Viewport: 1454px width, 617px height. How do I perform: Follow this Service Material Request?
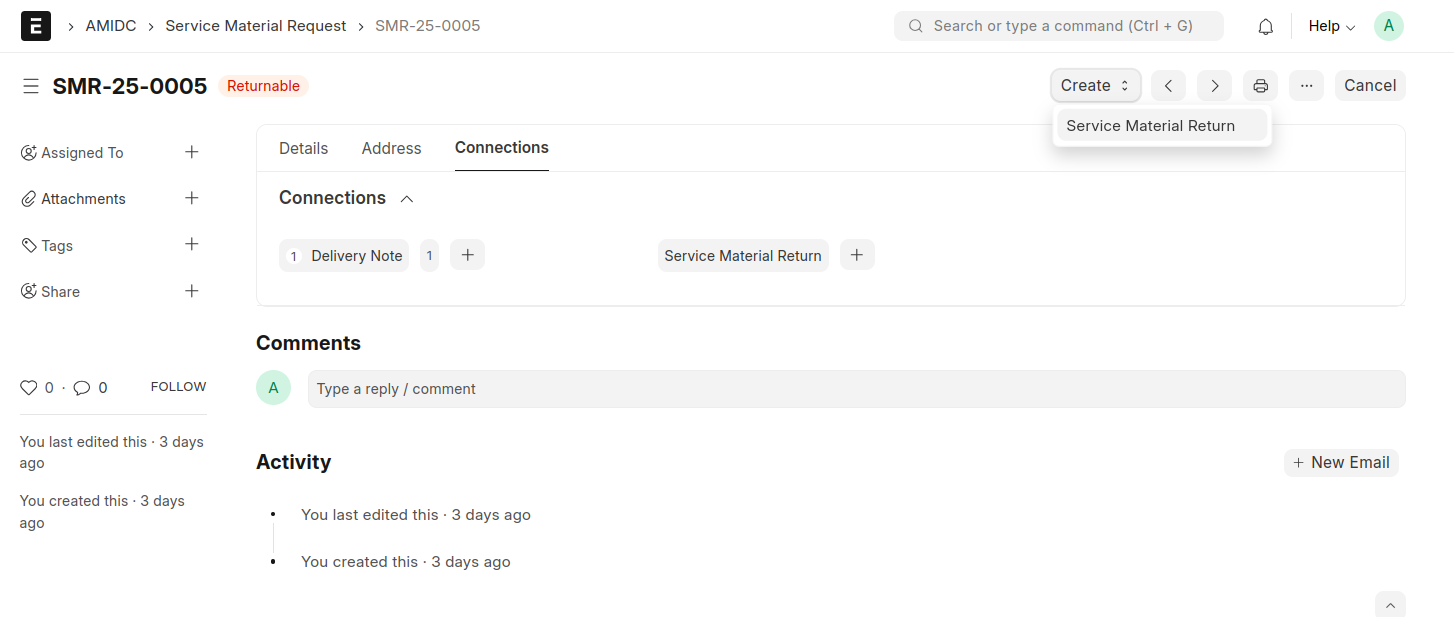tap(178, 386)
